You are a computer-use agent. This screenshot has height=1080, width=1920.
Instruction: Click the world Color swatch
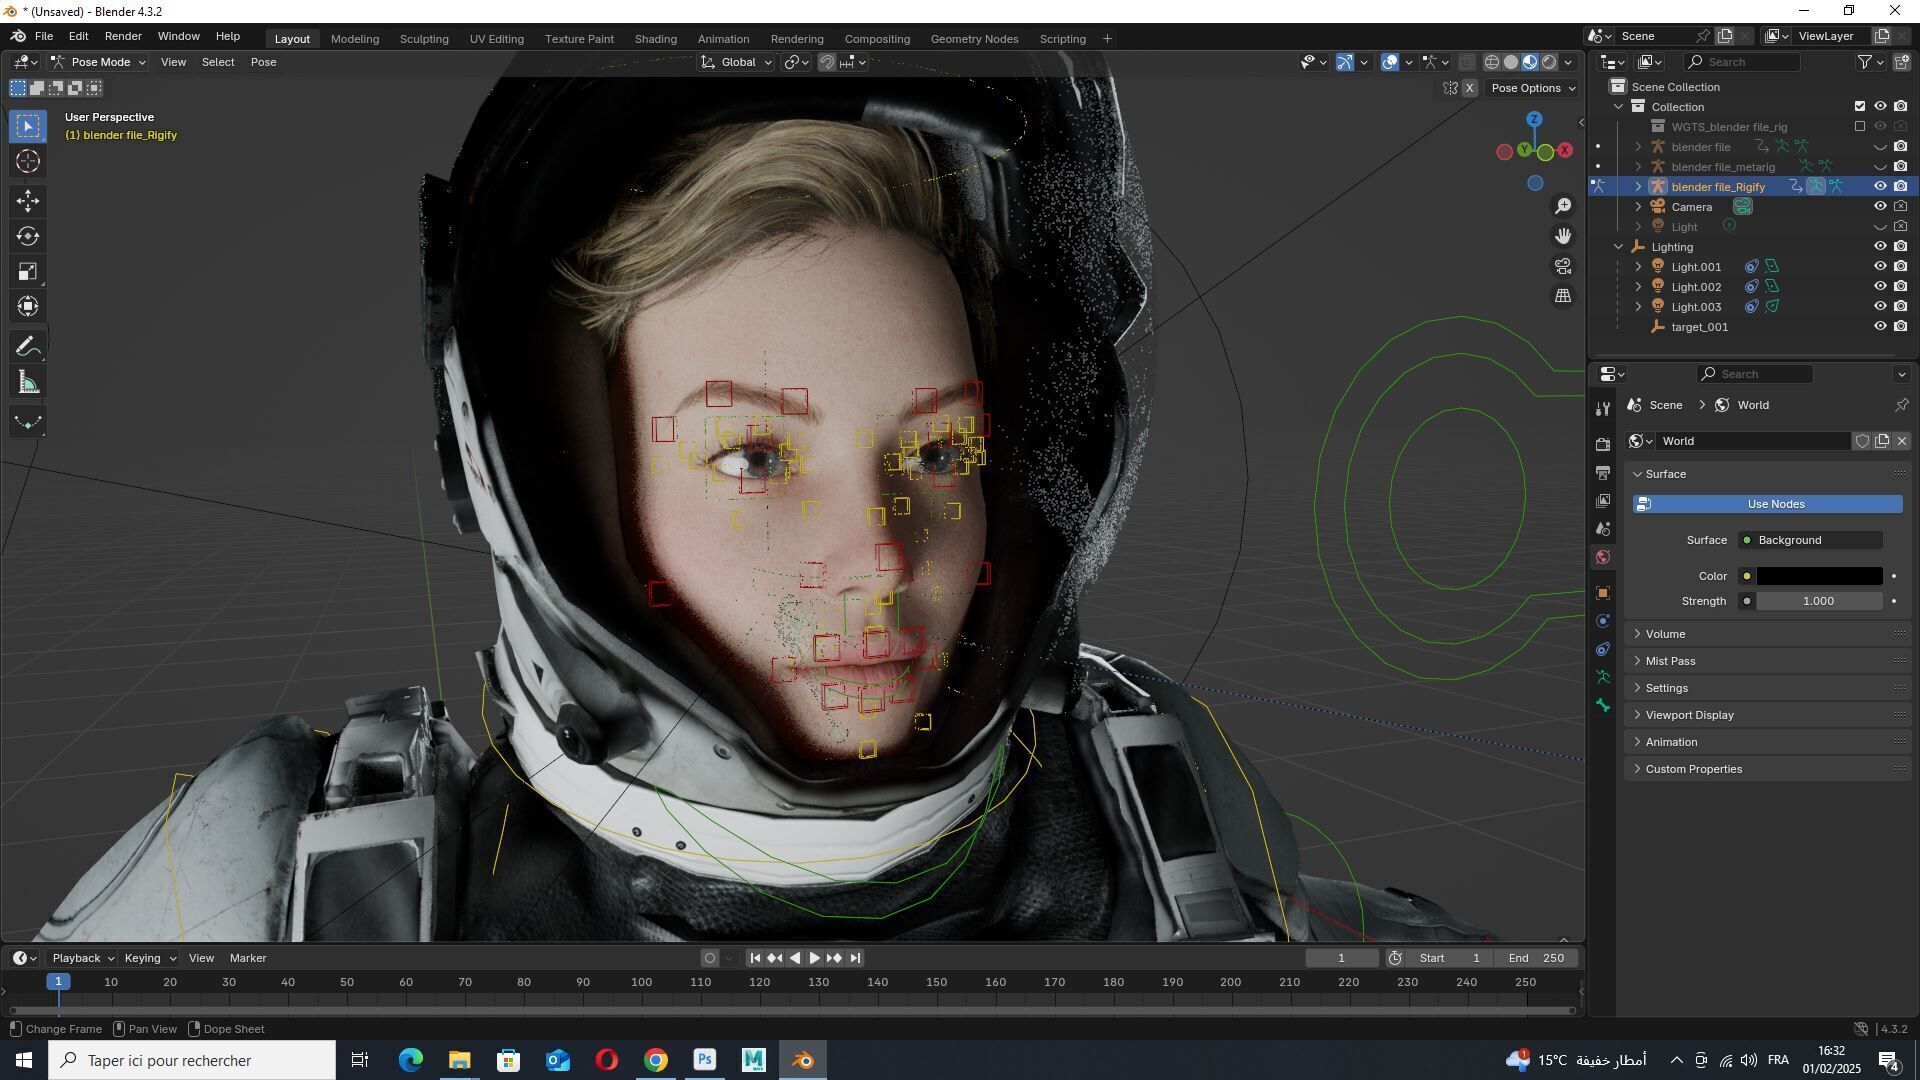pos(1819,576)
